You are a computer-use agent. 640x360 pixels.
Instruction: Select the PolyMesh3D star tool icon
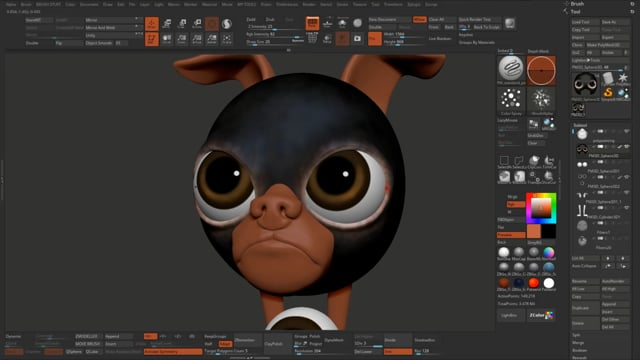click(622, 78)
